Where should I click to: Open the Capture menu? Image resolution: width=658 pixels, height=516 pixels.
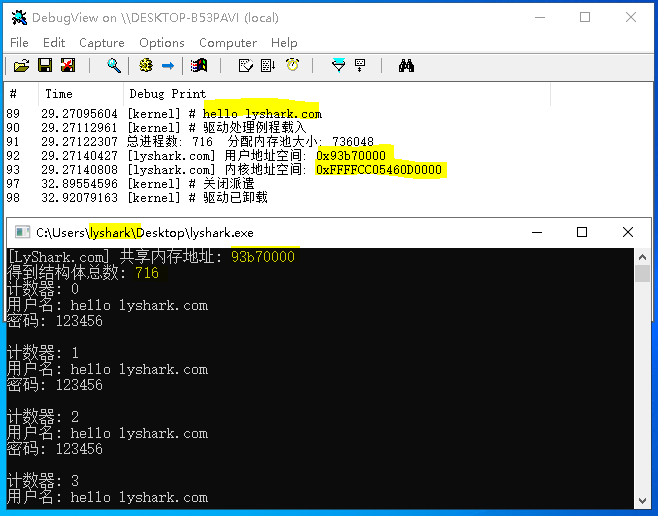click(x=102, y=43)
